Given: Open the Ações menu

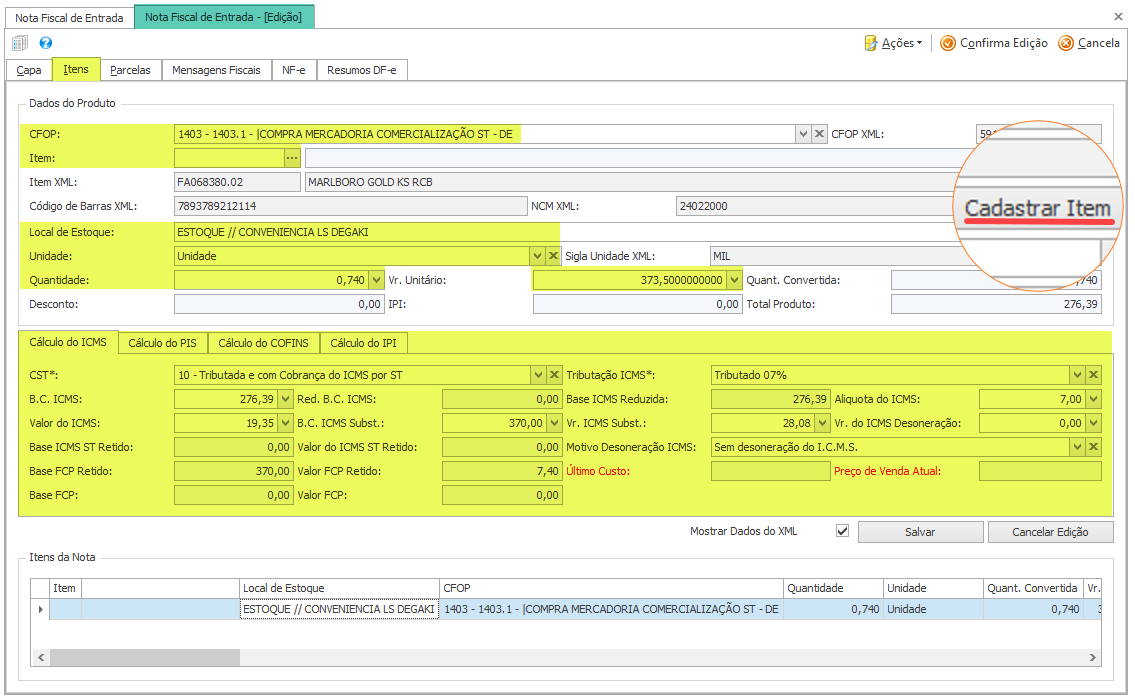Looking at the screenshot, I should 893,43.
